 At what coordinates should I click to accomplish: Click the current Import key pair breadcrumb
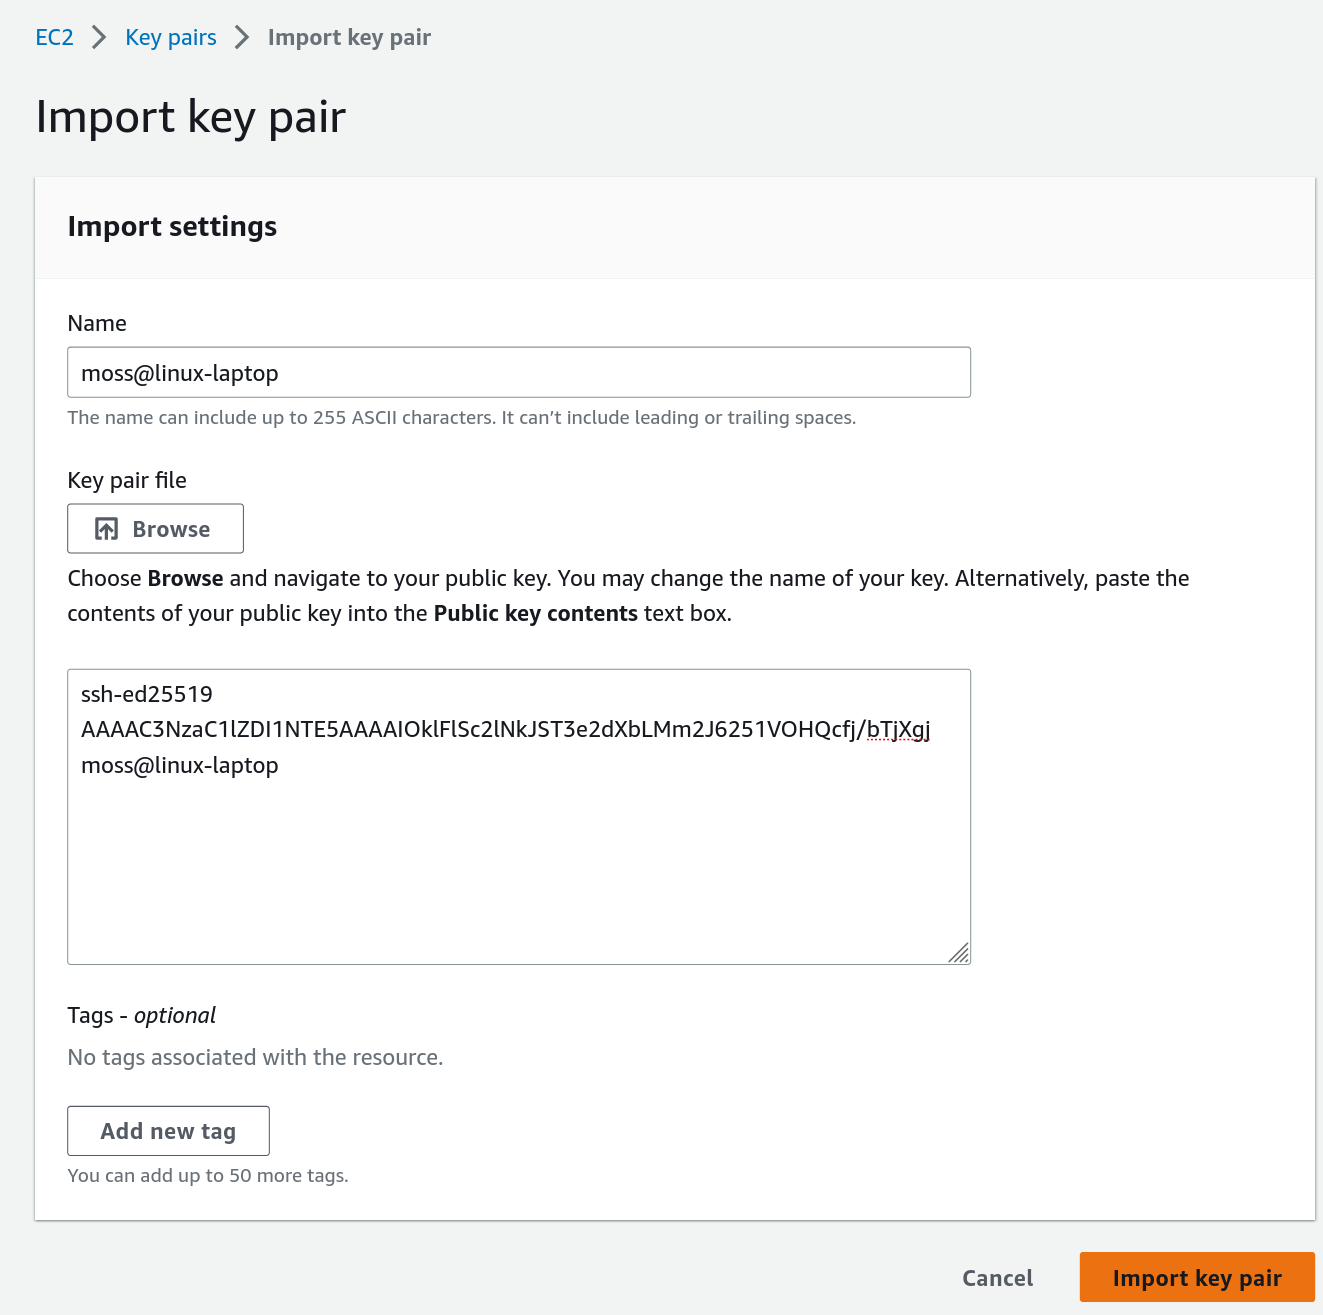click(x=349, y=38)
